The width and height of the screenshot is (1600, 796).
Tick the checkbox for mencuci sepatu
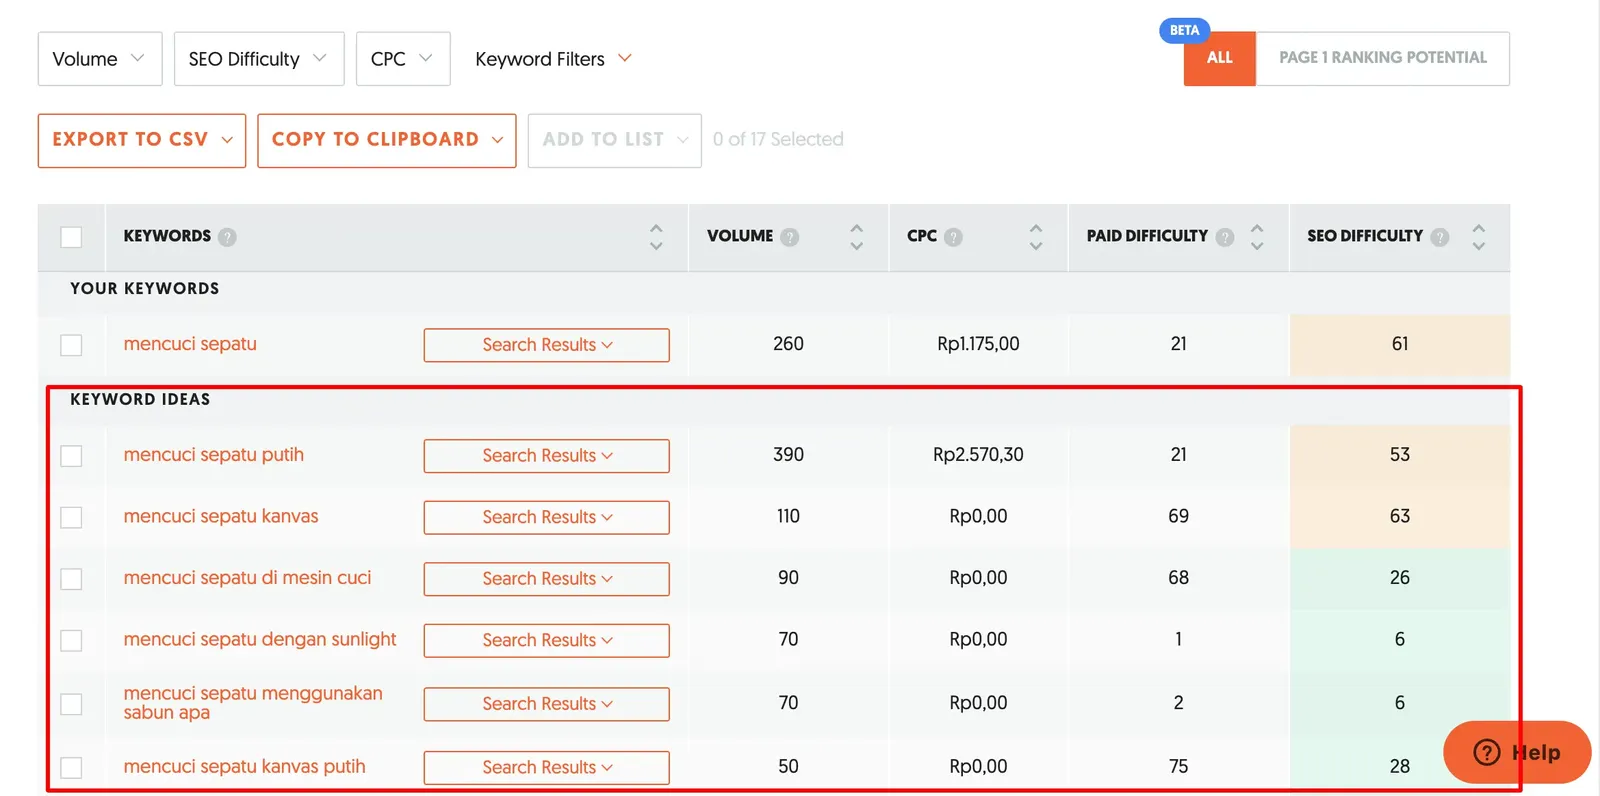pos(71,345)
